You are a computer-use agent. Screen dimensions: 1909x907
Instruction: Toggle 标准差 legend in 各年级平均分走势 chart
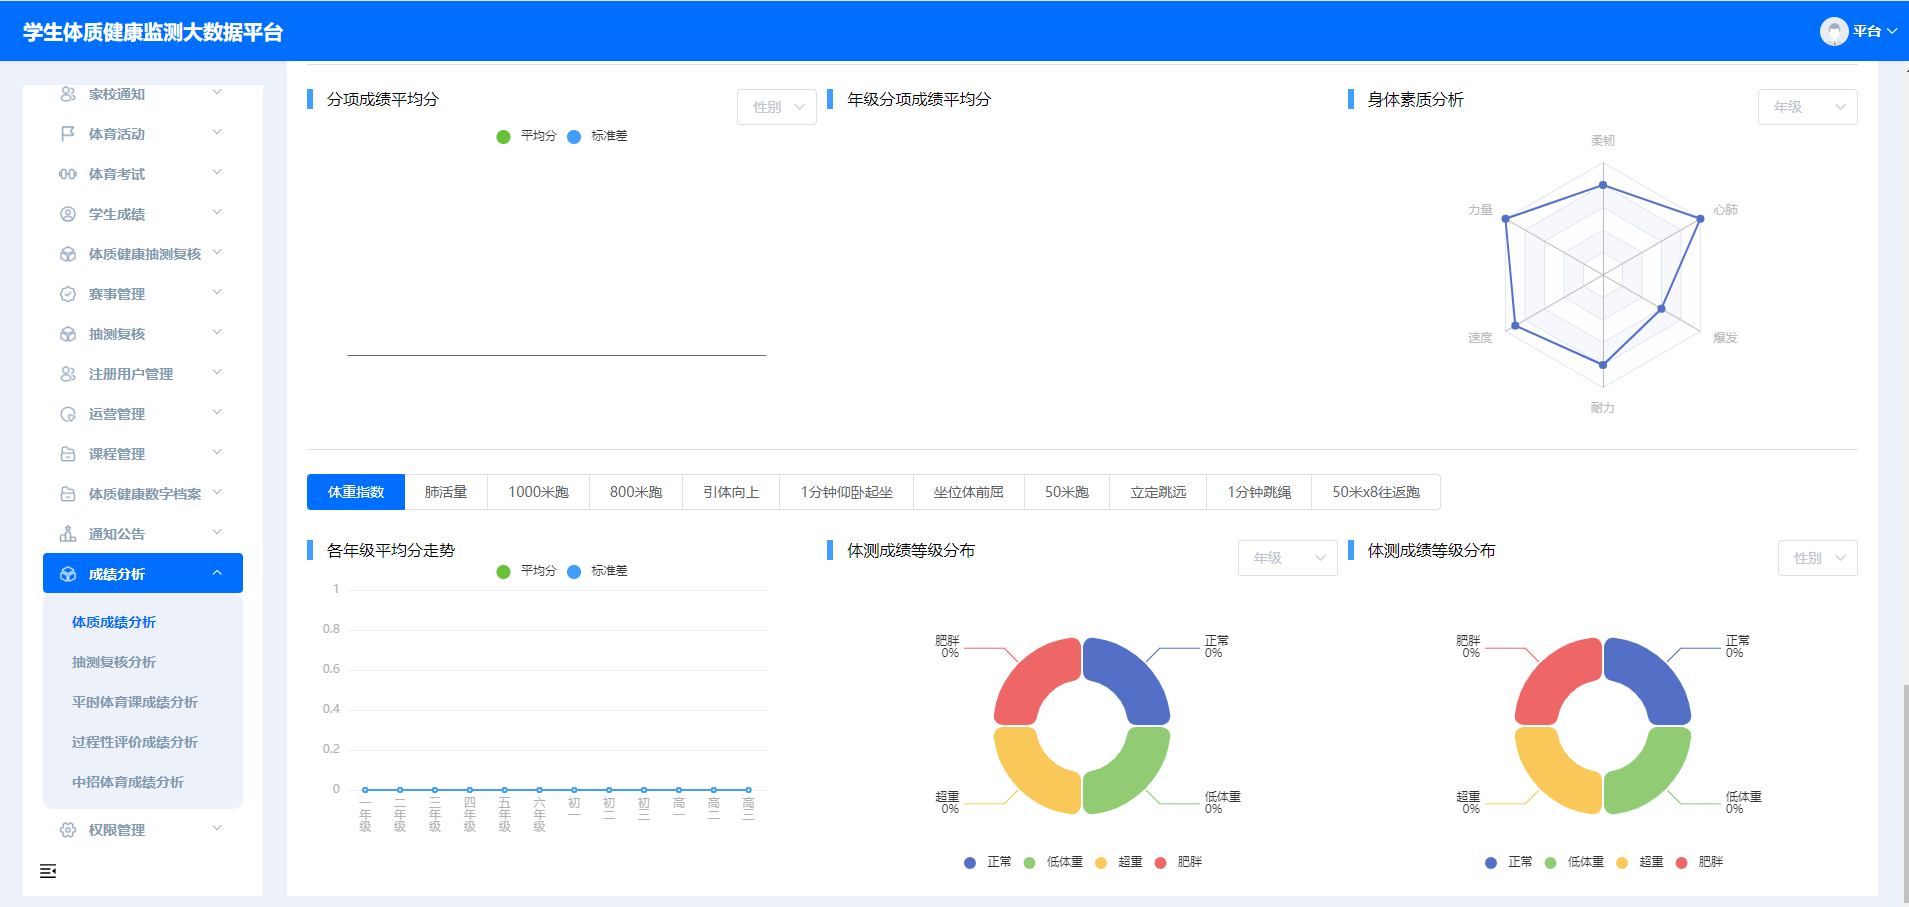coord(598,571)
